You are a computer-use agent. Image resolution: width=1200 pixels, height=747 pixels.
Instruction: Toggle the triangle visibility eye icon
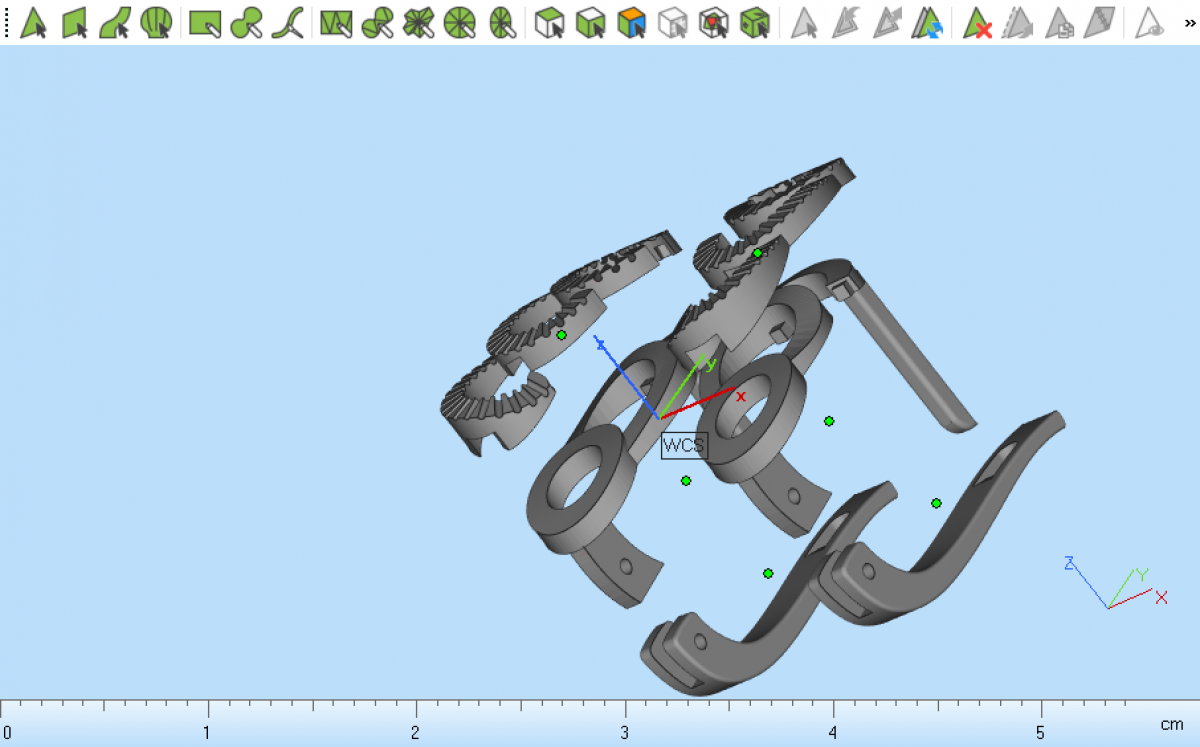1151,22
